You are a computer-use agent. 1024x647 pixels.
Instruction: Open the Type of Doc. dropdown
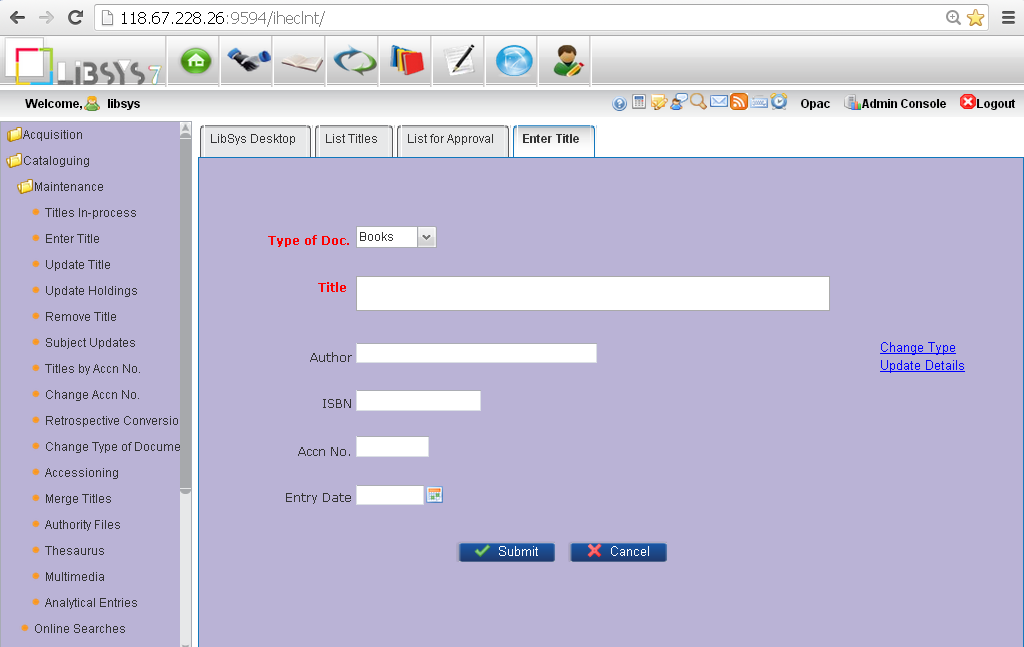pos(395,237)
